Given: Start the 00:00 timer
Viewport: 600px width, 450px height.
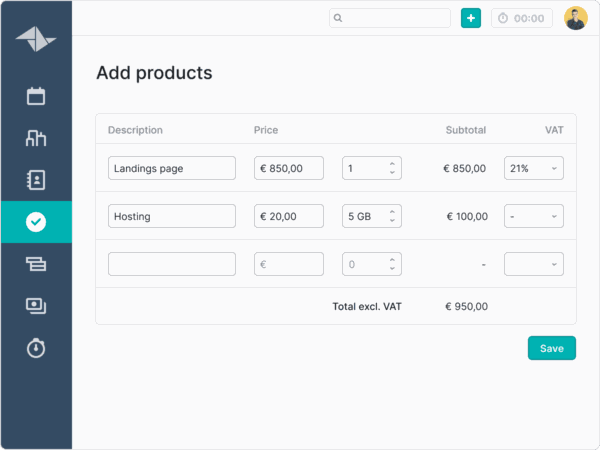Looking at the screenshot, I should pos(521,18).
